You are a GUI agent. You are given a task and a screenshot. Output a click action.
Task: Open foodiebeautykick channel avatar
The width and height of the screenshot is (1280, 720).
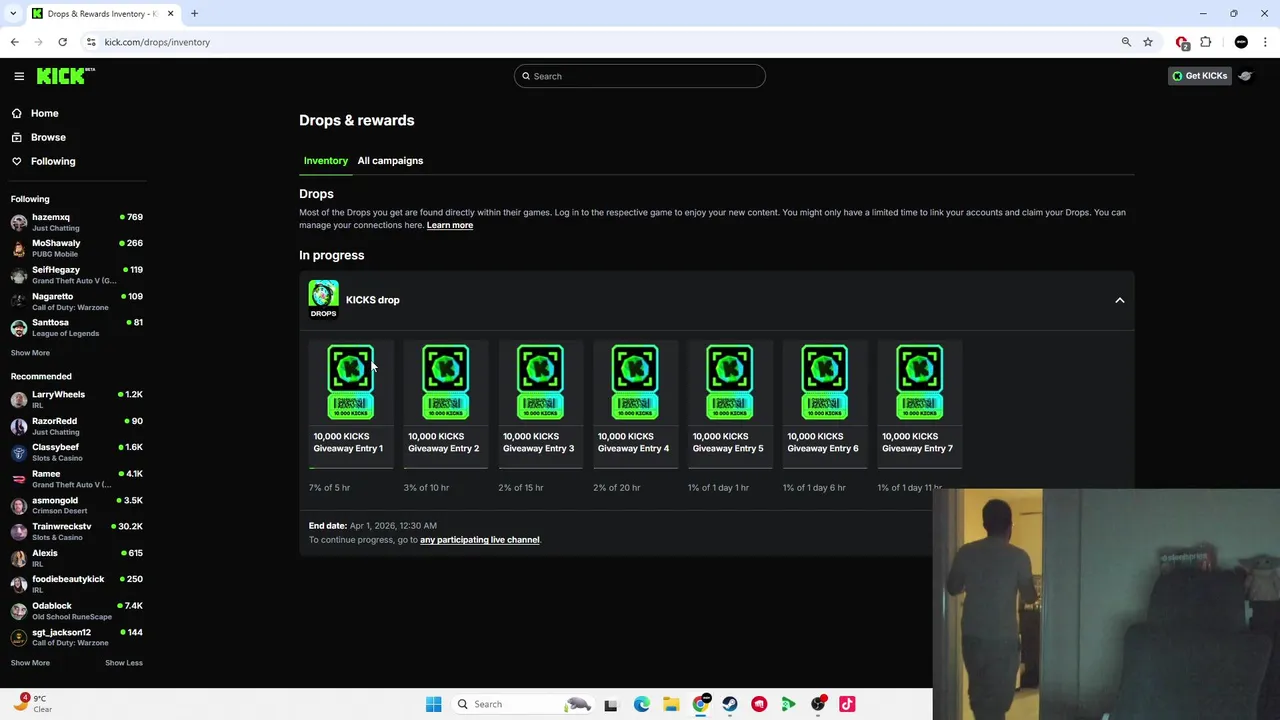[x=19, y=584]
